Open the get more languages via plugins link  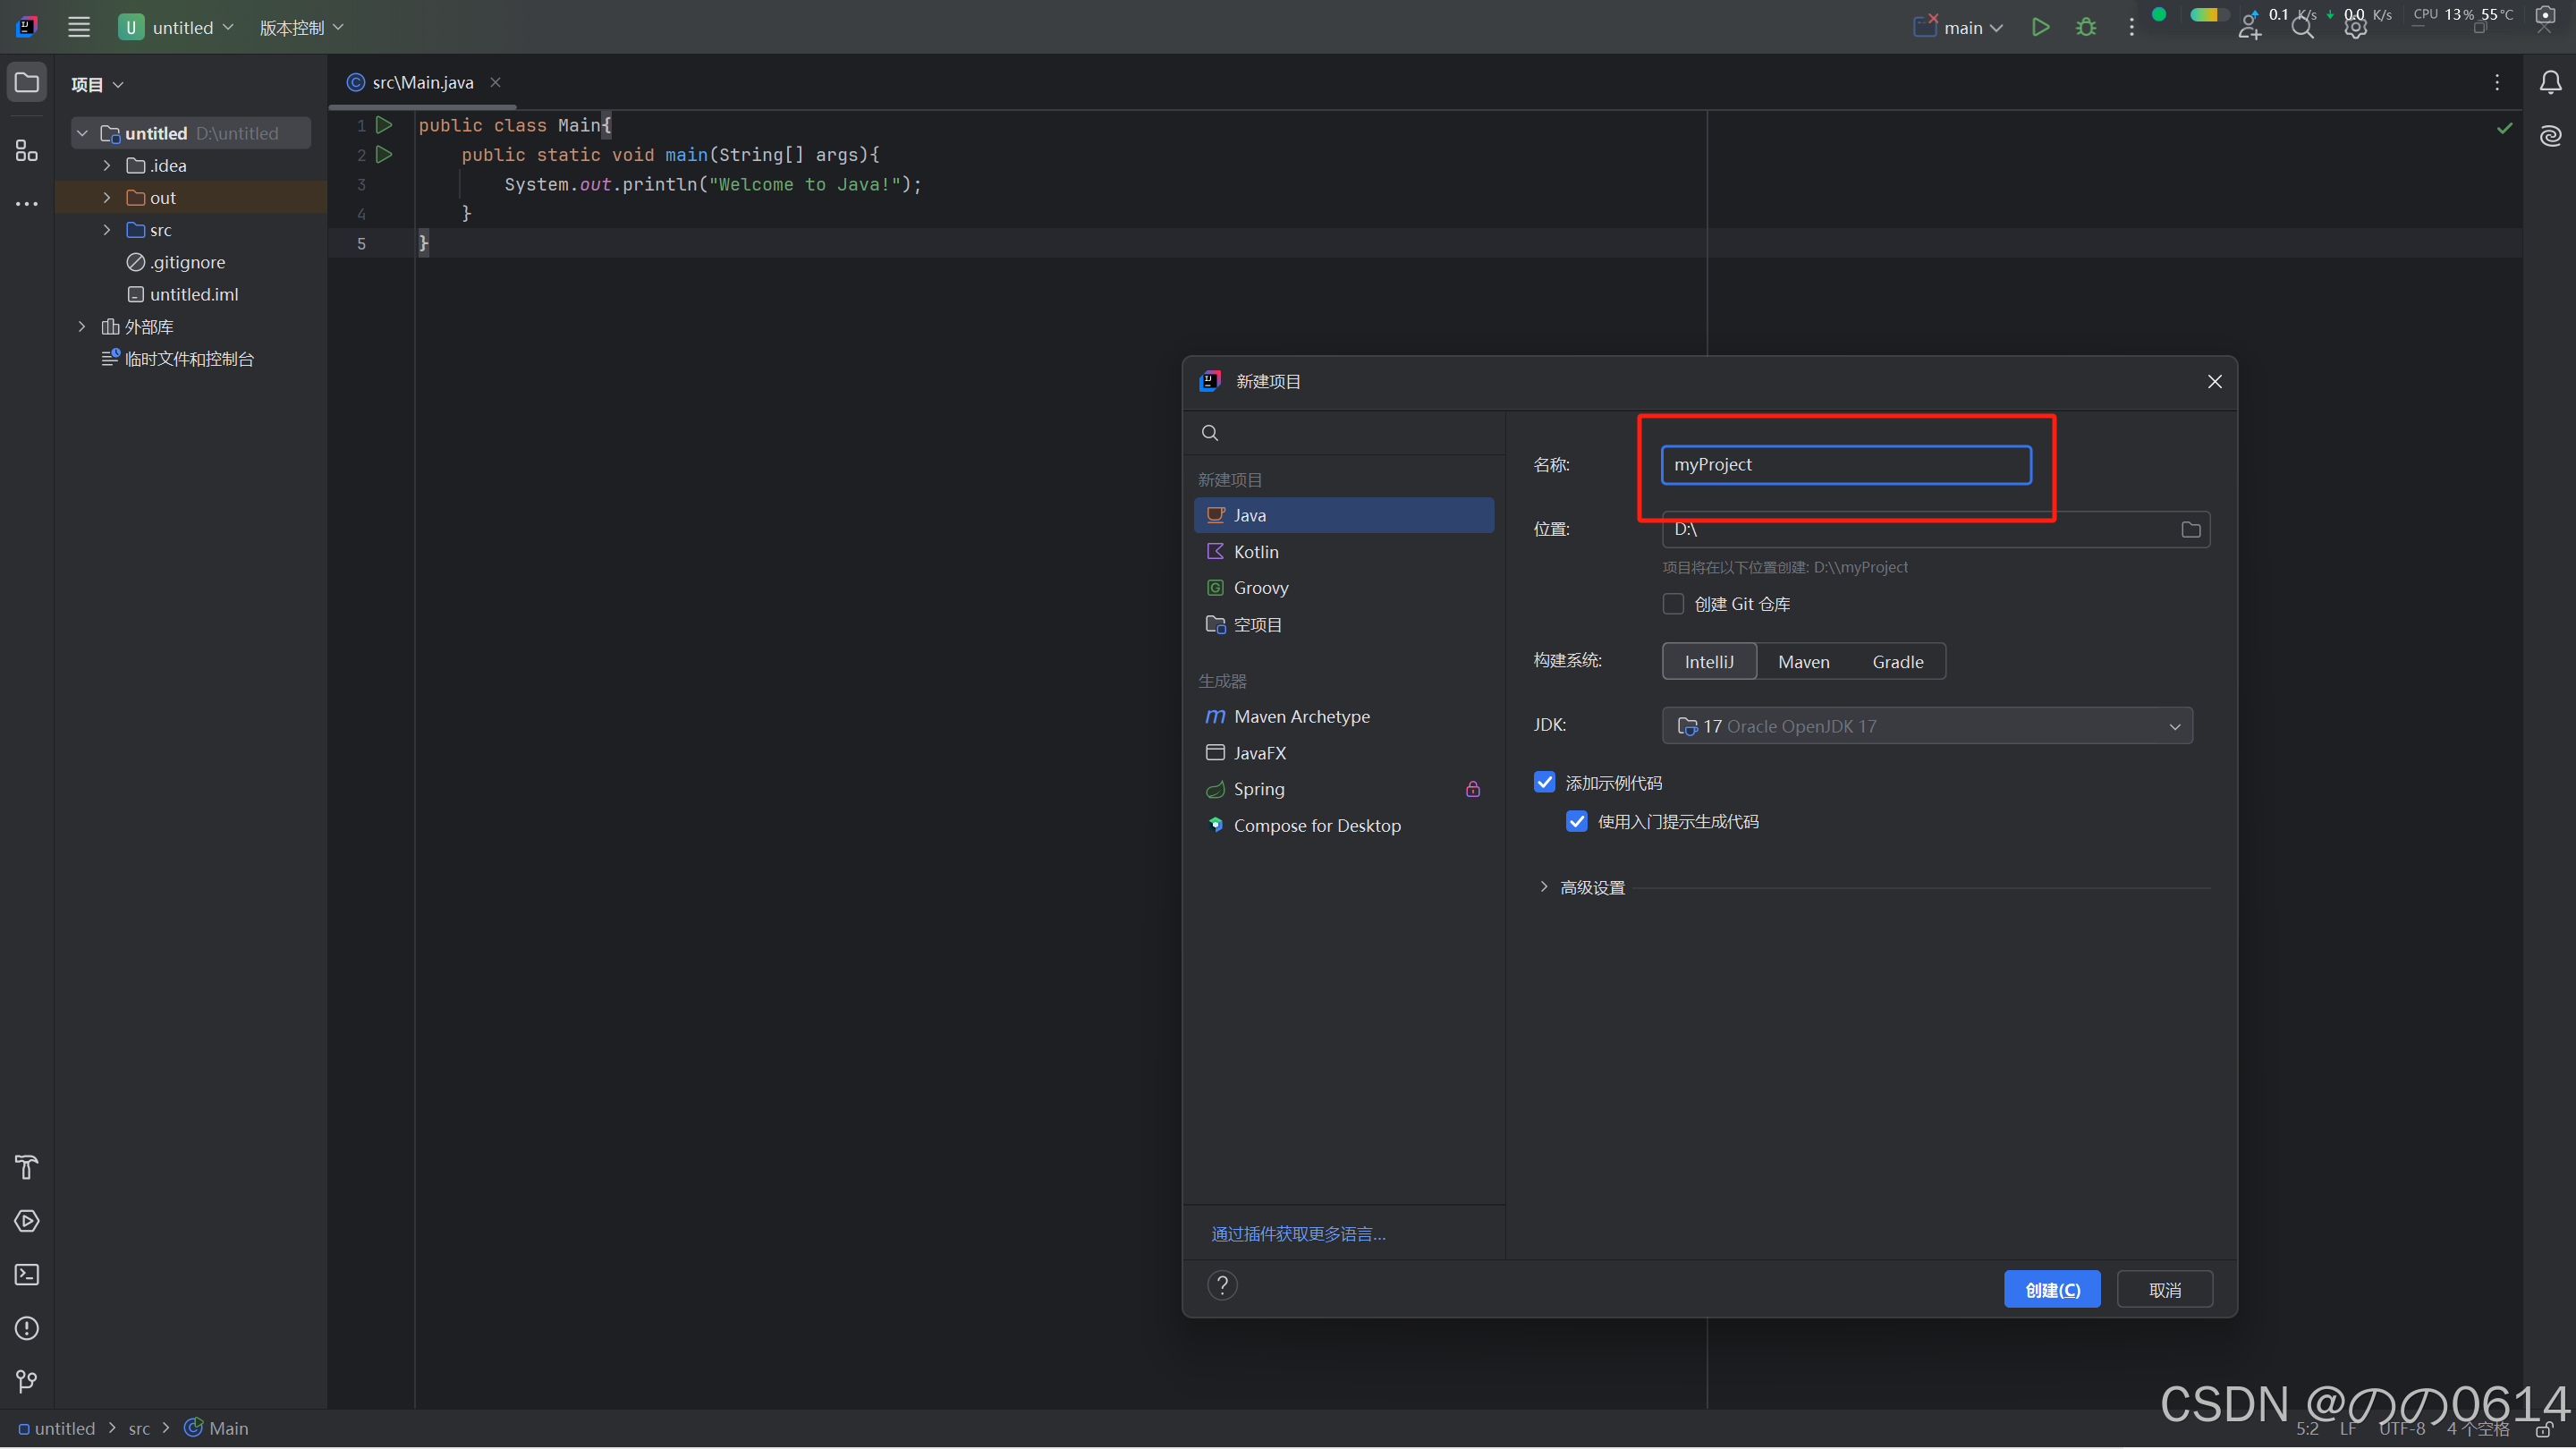pyautogui.click(x=1298, y=1234)
